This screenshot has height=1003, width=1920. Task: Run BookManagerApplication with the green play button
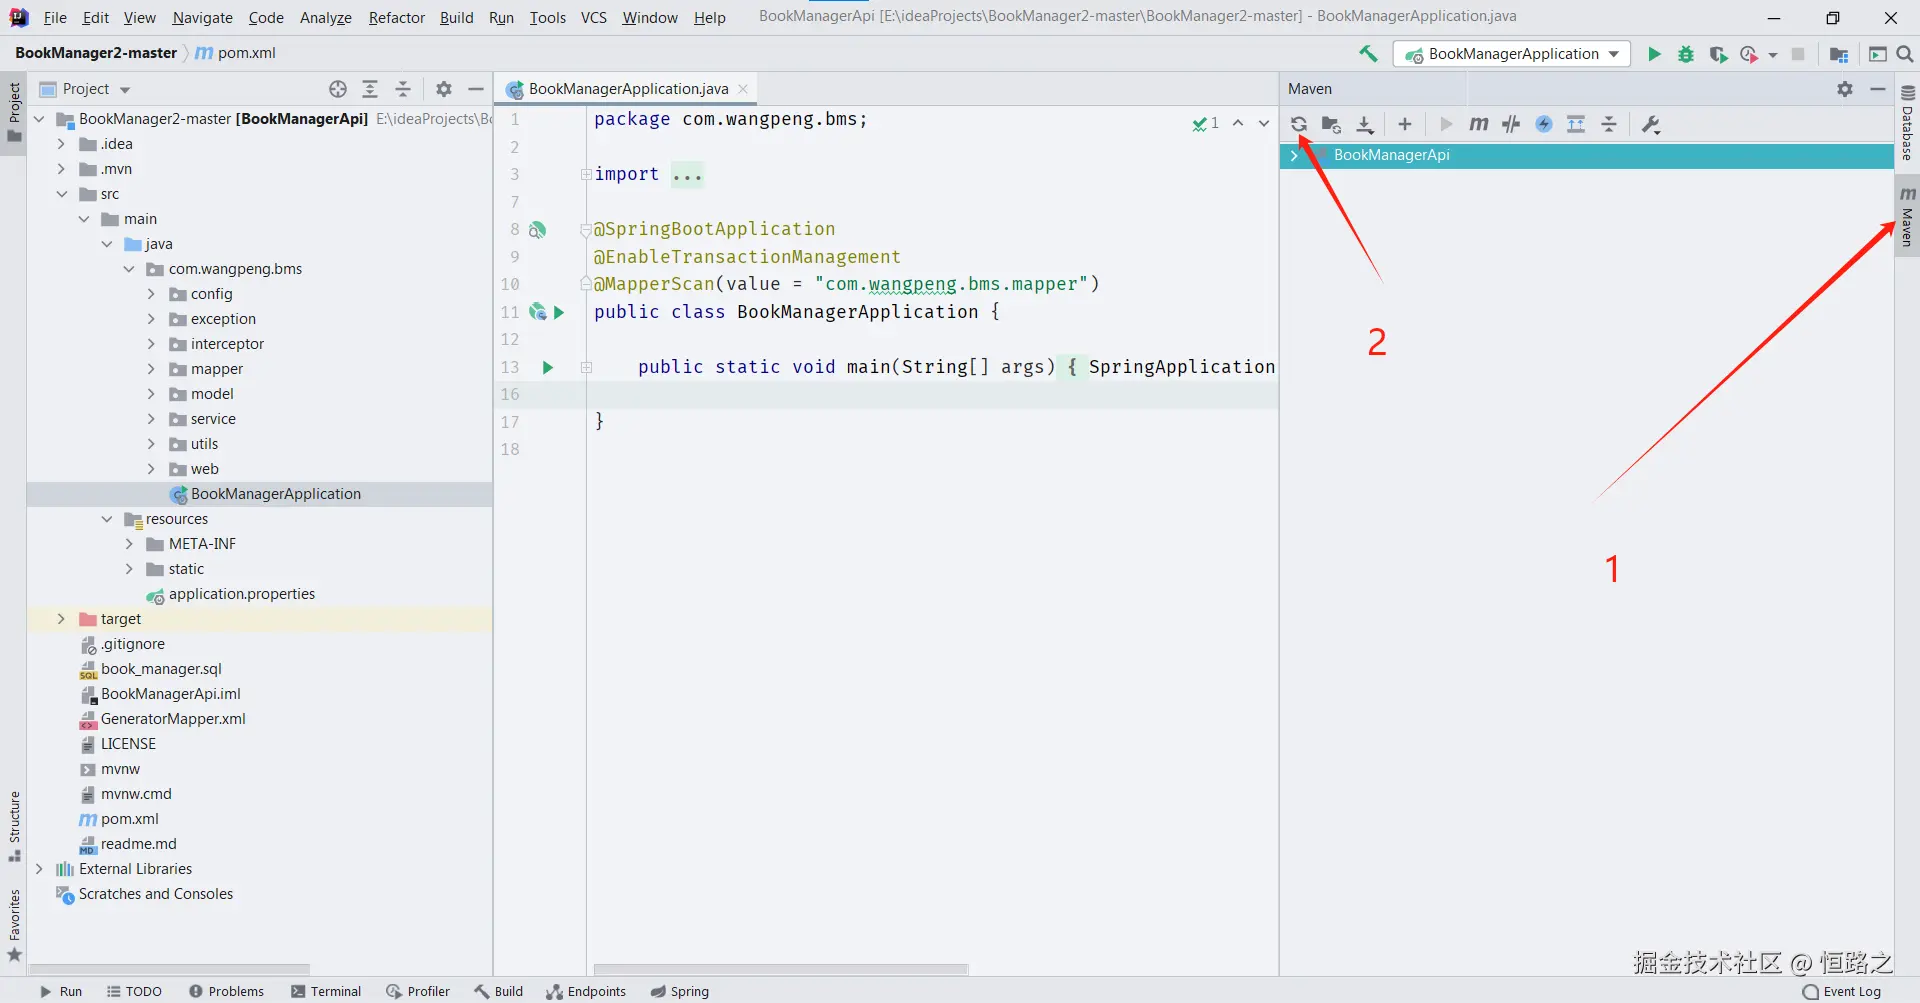point(1654,54)
